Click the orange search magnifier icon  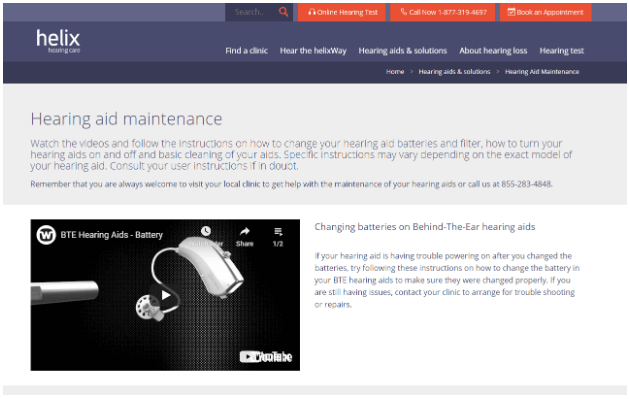283,12
